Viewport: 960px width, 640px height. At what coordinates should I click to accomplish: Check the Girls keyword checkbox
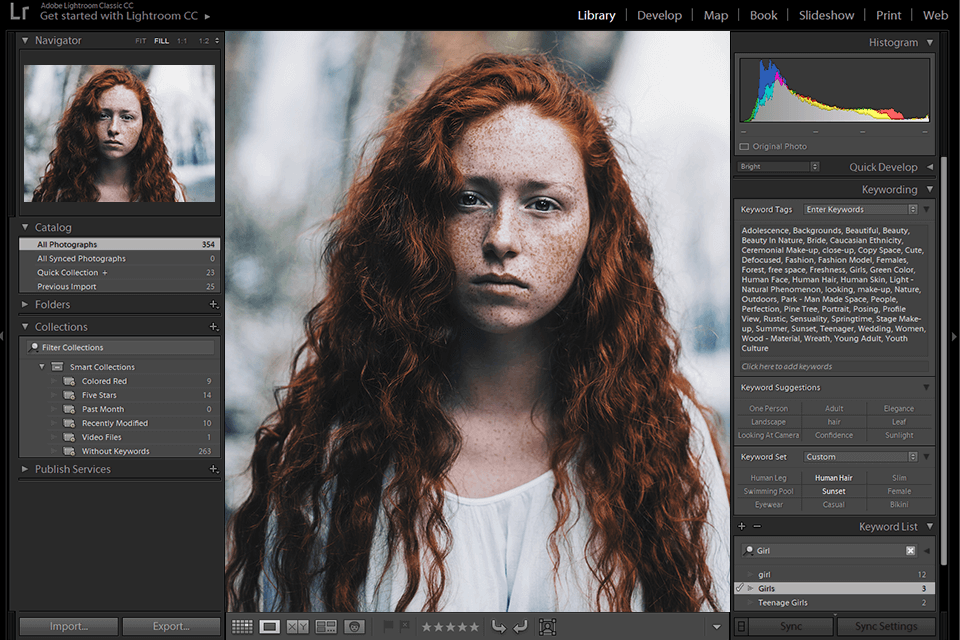[x=740, y=589]
